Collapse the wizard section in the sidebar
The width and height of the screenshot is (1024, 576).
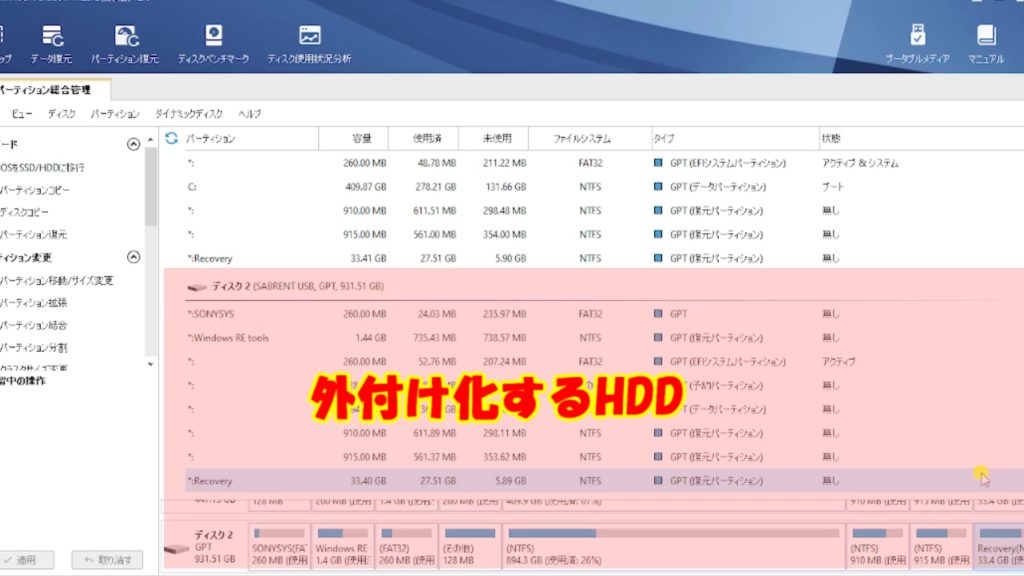click(133, 145)
